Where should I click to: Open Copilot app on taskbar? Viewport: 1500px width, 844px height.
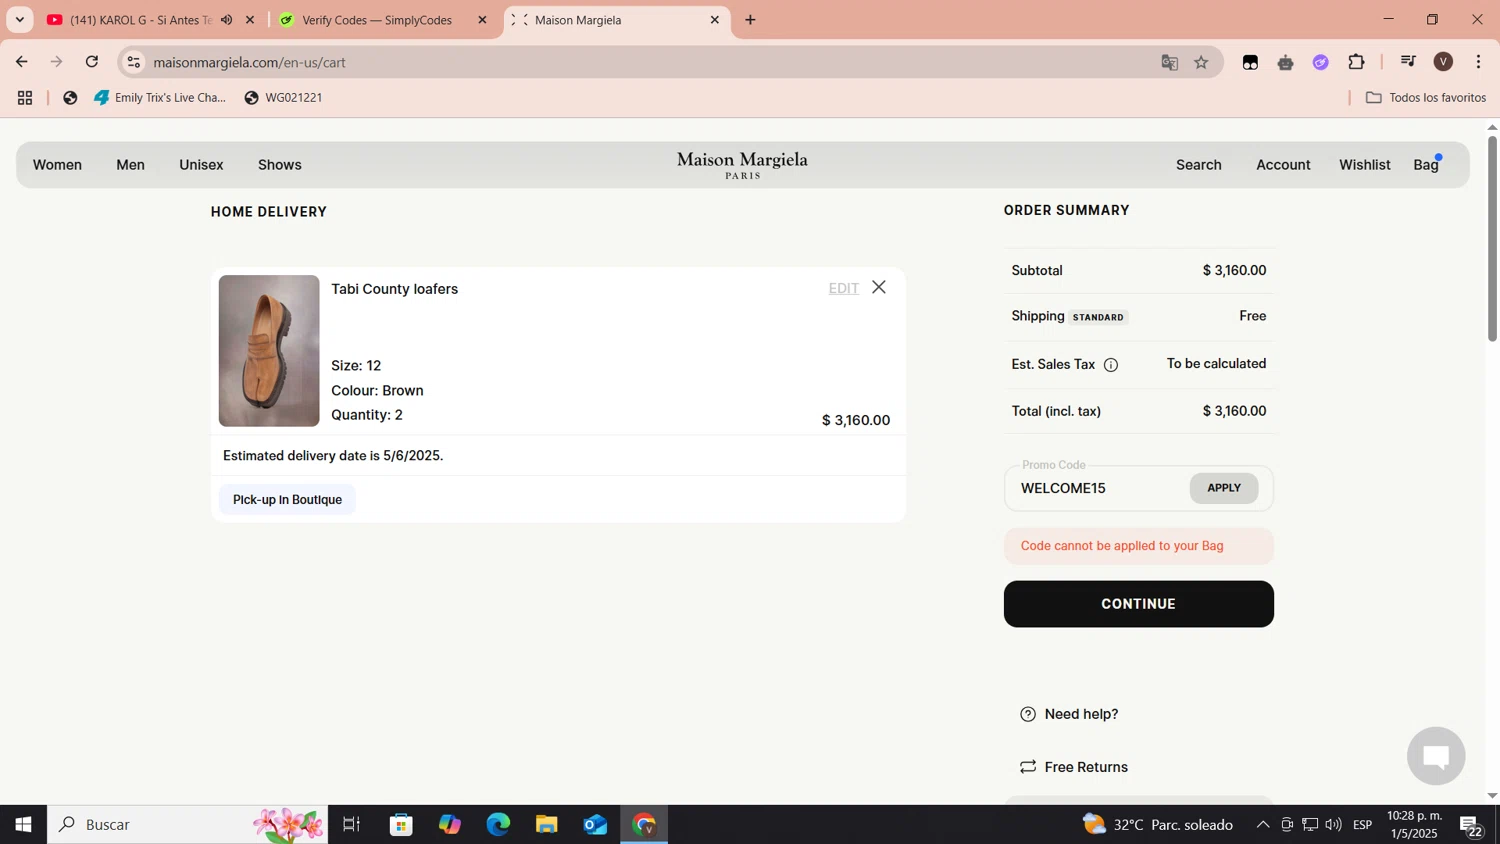tap(450, 825)
